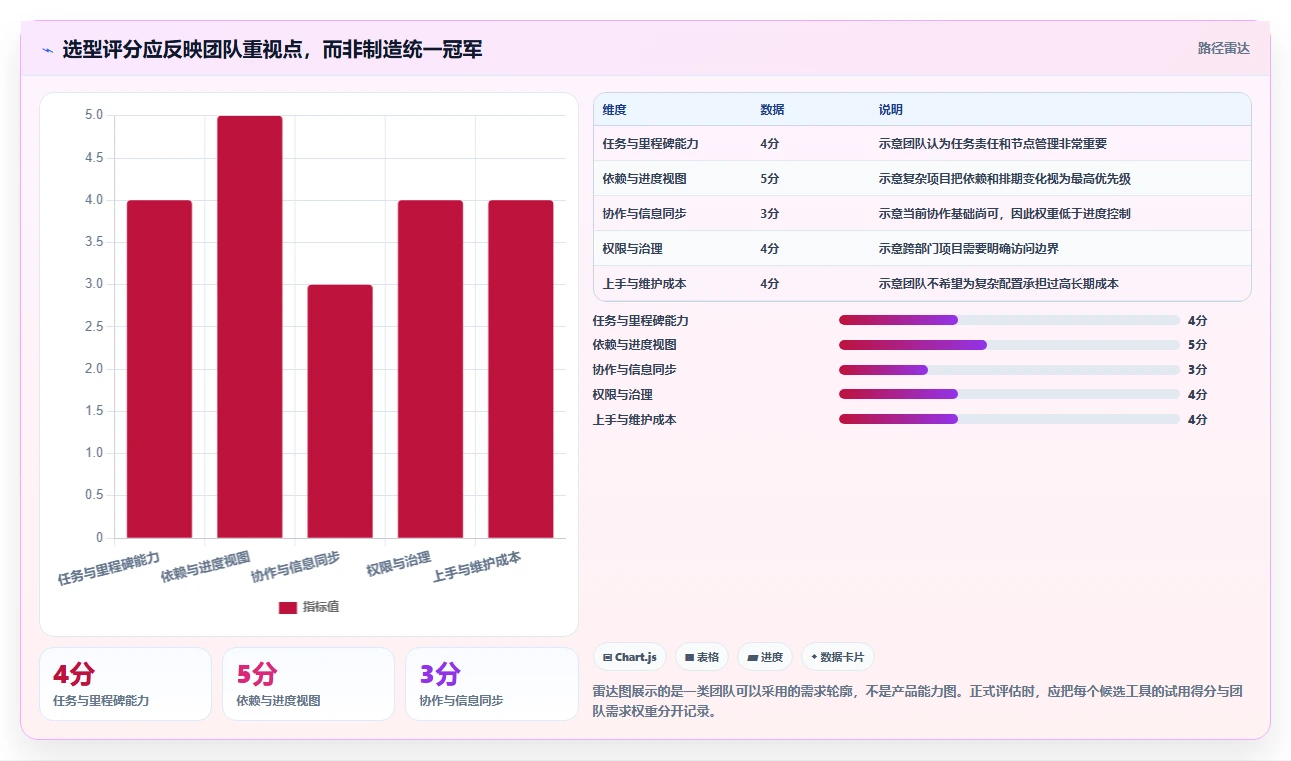Image resolution: width=1291 pixels, height=761 pixels.
Task: Select table cell 依赖与进度视图
Action: 644,179
